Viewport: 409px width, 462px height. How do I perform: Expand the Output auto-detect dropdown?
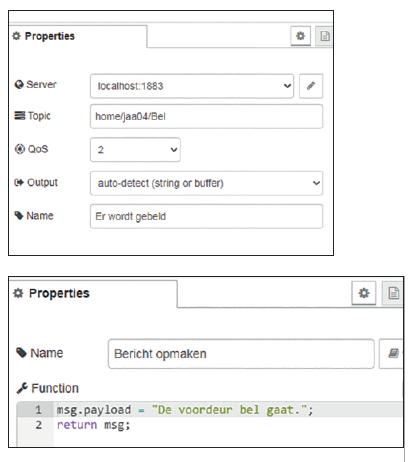click(206, 183)
